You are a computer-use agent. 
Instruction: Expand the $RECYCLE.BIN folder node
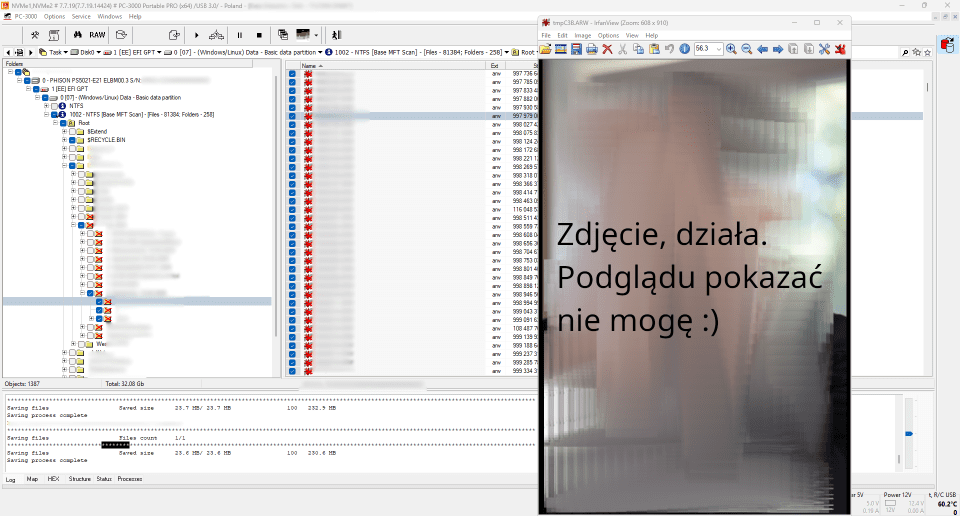click(x=64, y=140)
